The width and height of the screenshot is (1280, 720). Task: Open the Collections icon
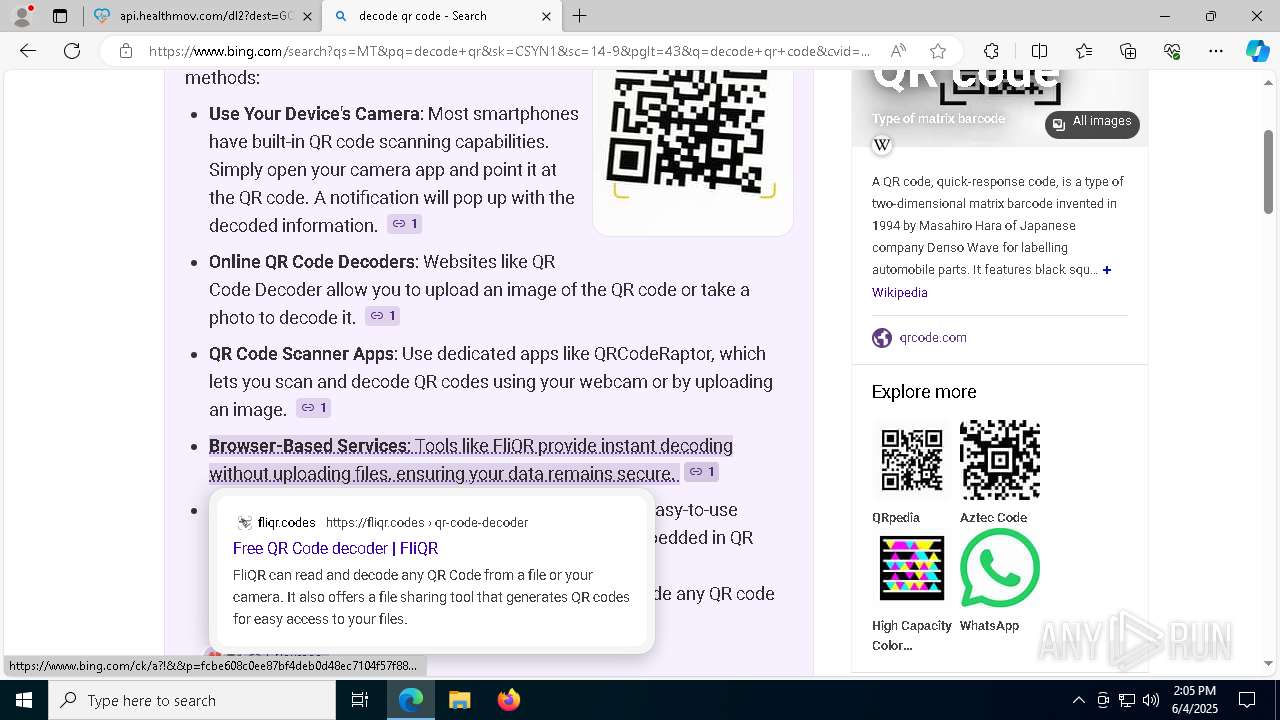(x=1128, y=51)
